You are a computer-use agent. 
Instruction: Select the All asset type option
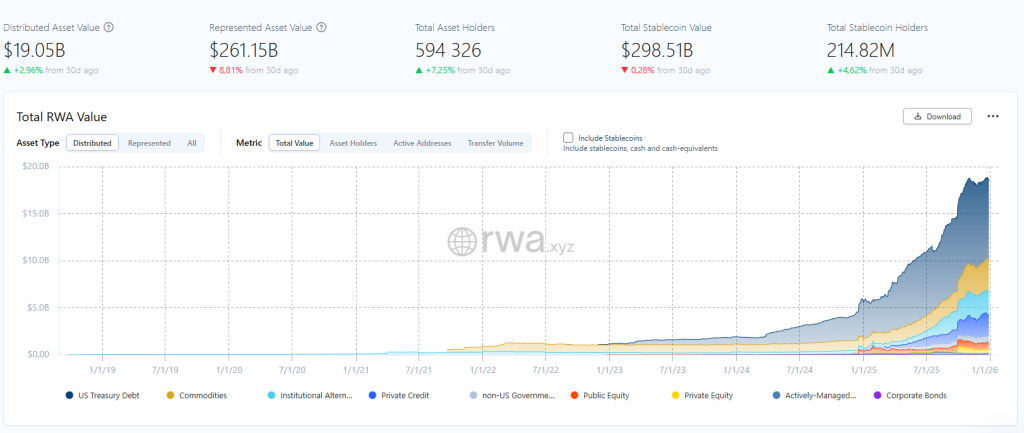click(192, 143)
